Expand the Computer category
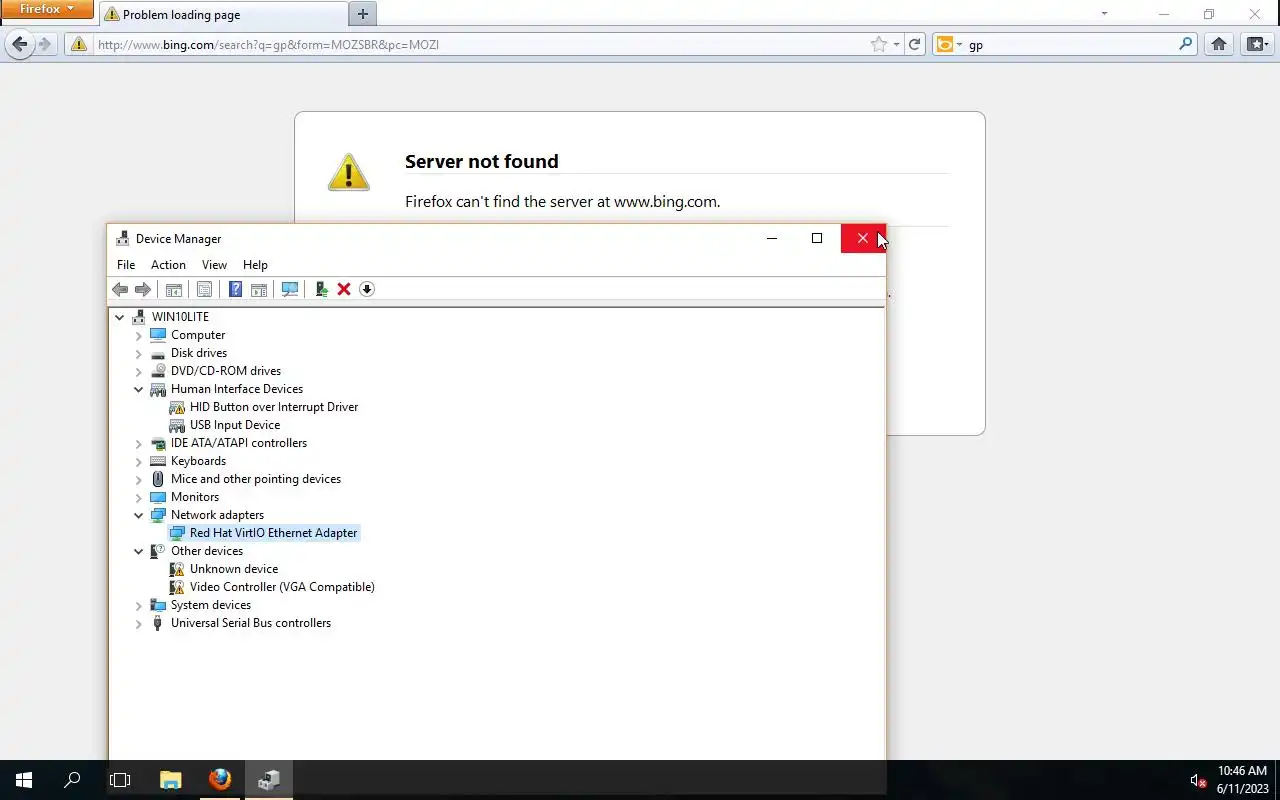The height and width of the screenshot is (800, 1280). [x=139, y=335]
